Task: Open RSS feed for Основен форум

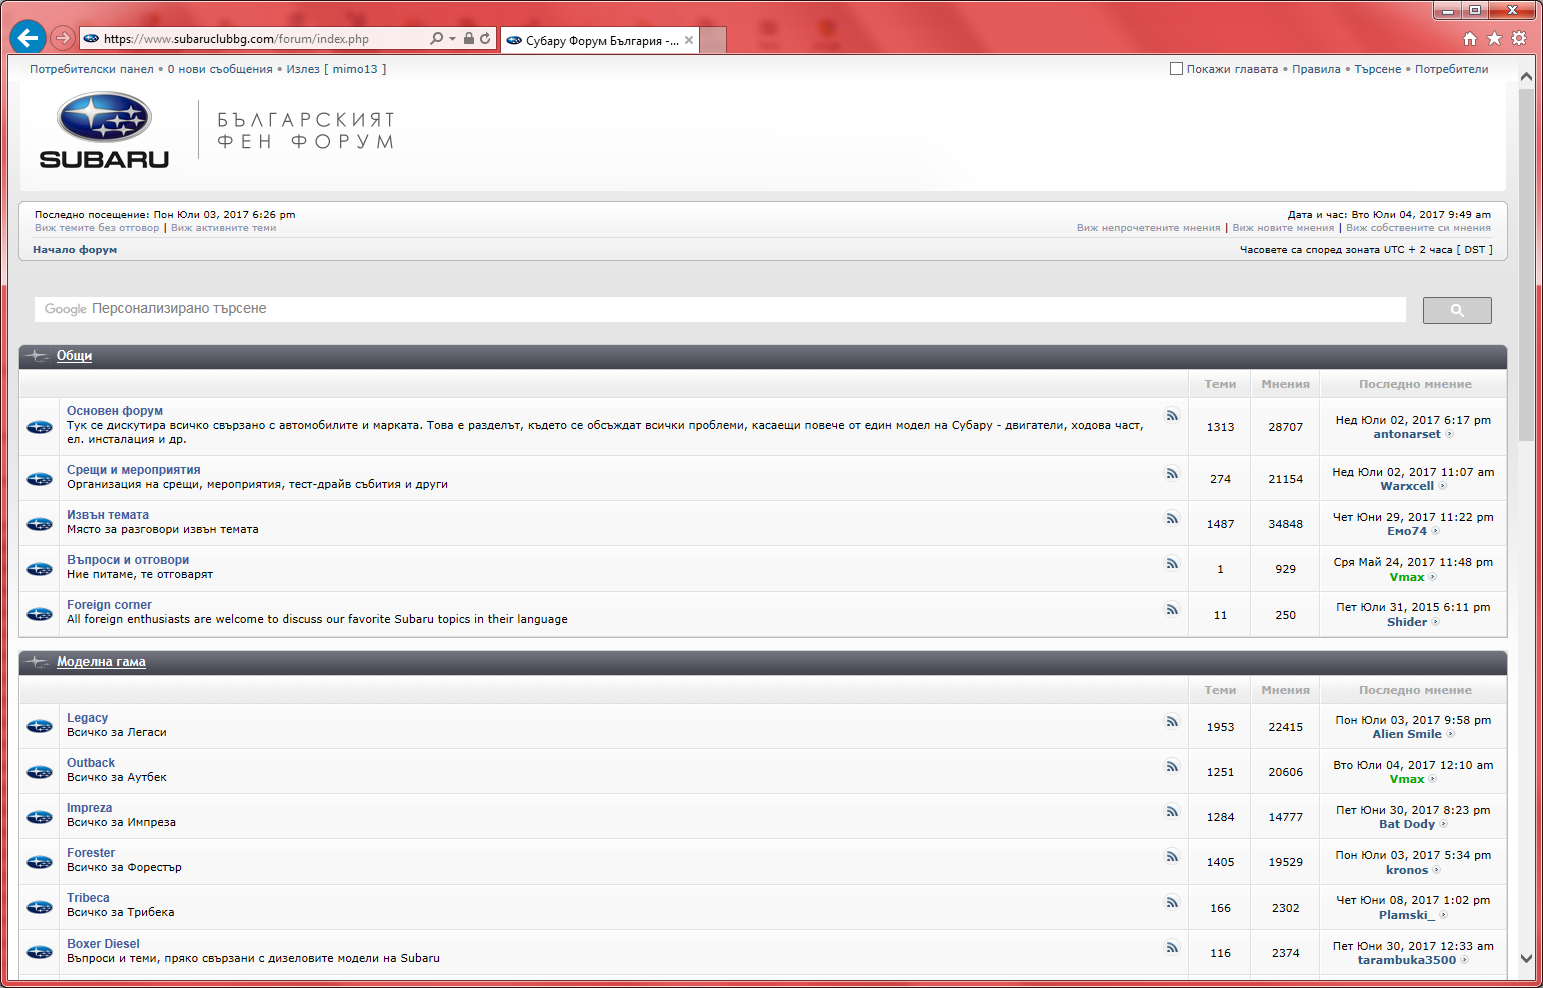Action: tap(1172, 415)
